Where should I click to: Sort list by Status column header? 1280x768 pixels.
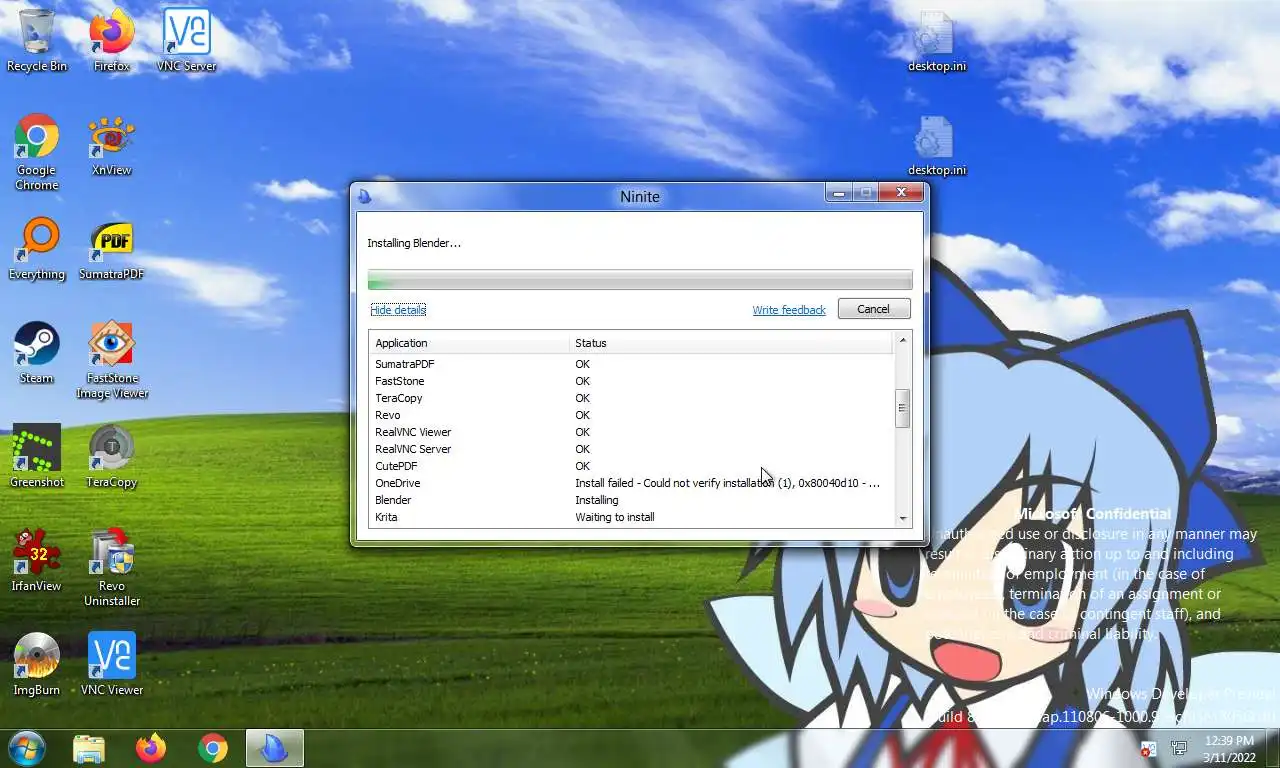[730, 343]
